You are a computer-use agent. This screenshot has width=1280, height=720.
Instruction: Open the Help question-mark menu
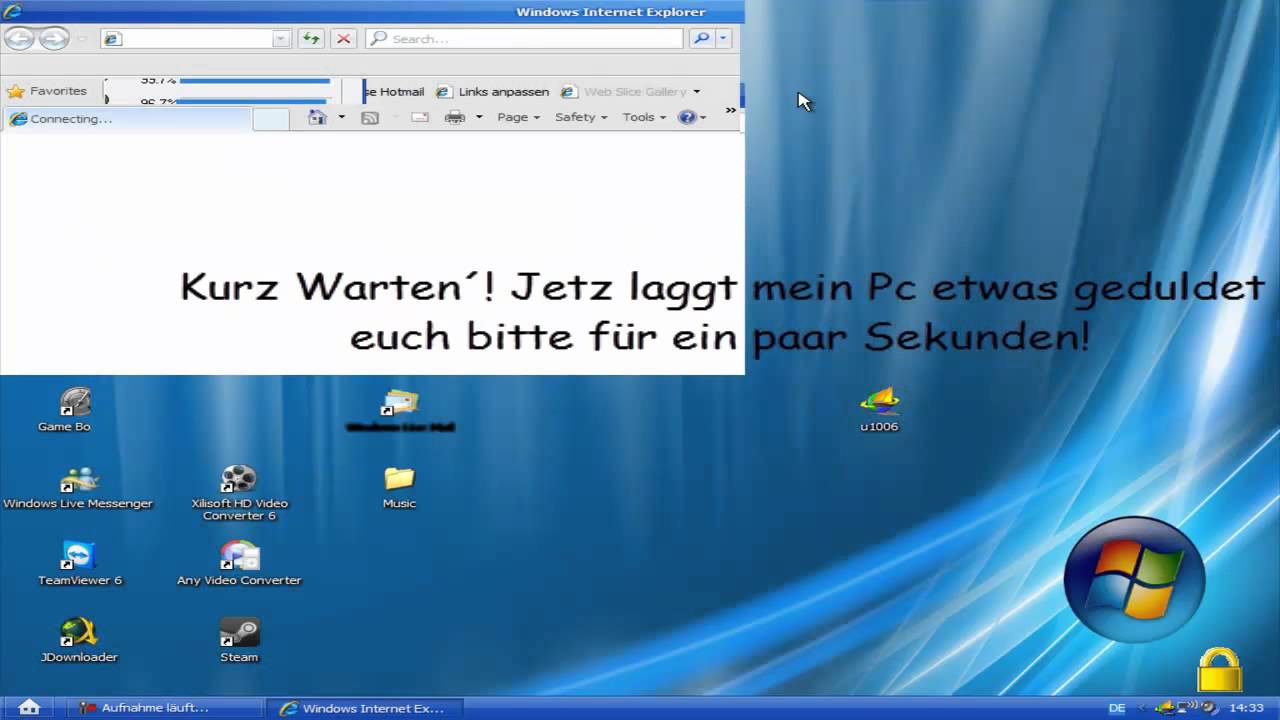click(x=691, y=117)
